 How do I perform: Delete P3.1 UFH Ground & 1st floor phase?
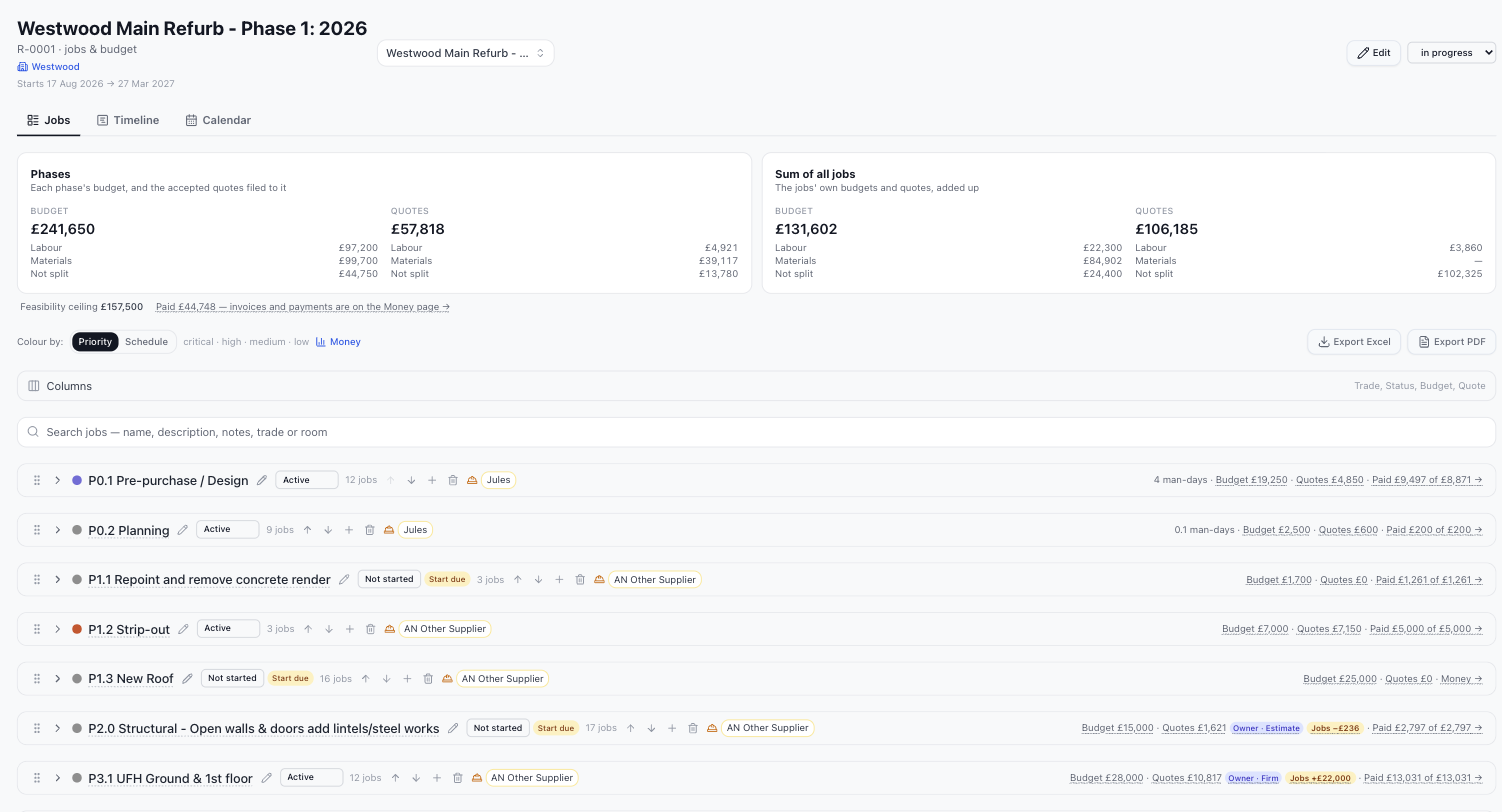click(x=458, y=777)
